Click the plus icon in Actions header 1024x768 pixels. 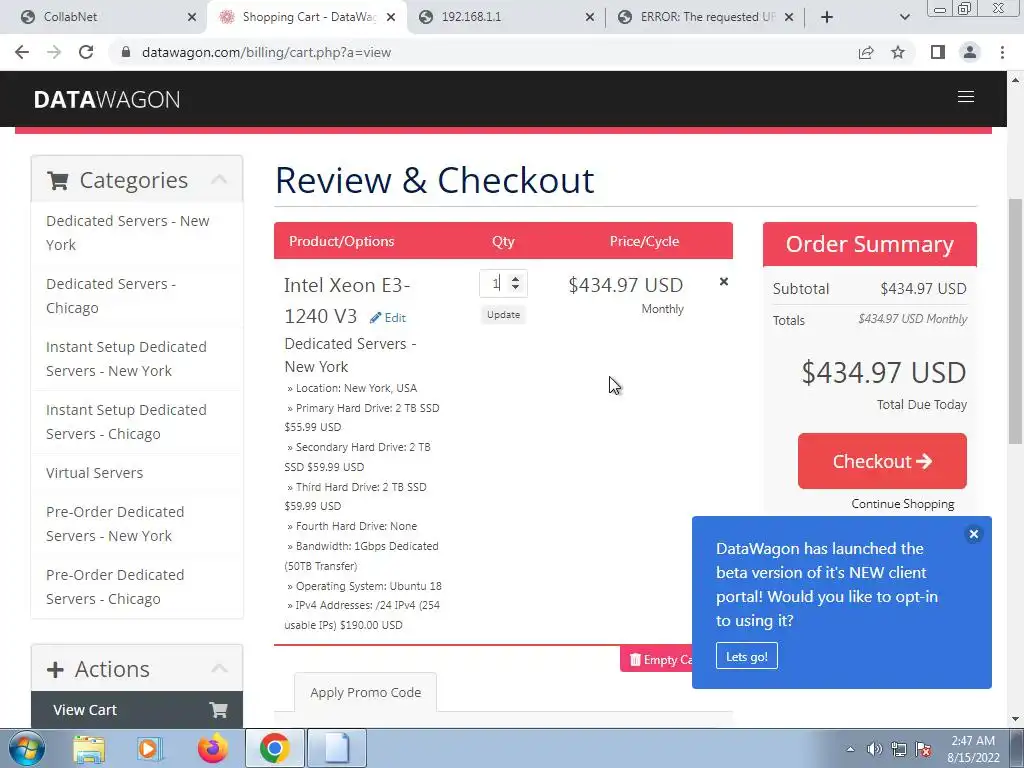(56, 669)
